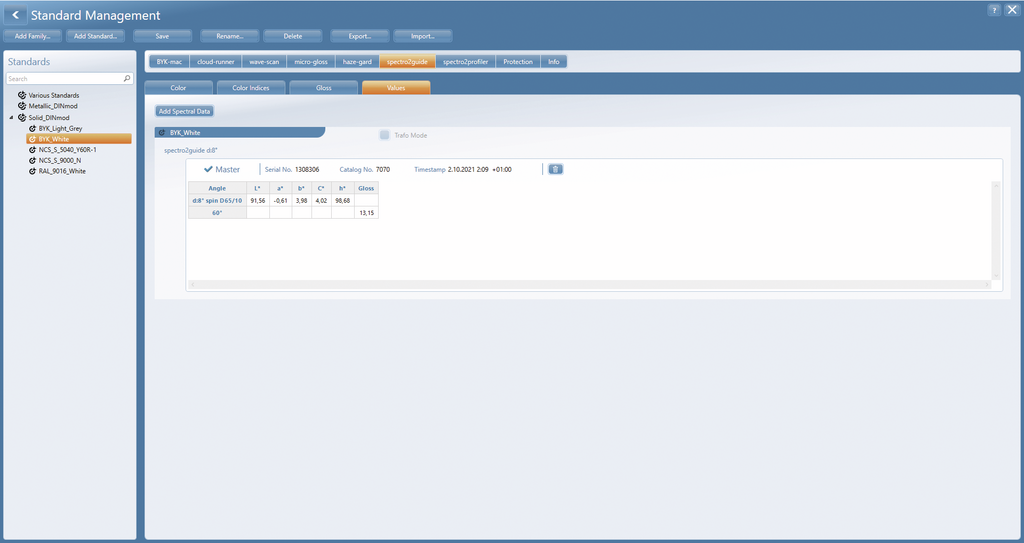Click the NCS_S_9000_N standard icon
Image resolution: width=1024 pixels, height=543 pixels.
(x=33, y=160)
